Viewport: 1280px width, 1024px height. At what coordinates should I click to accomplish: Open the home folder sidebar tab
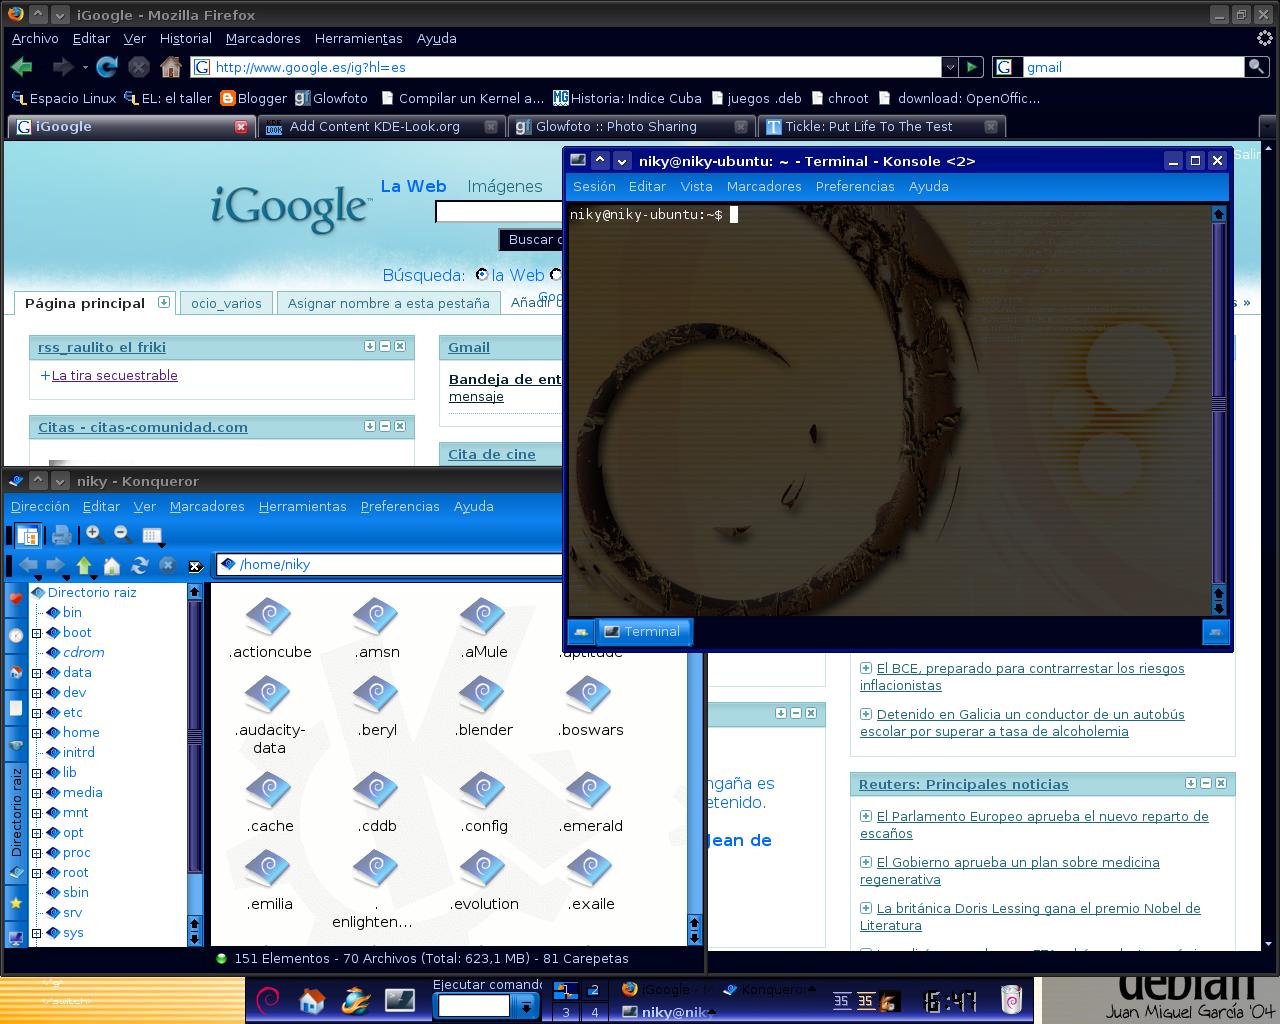15,672
